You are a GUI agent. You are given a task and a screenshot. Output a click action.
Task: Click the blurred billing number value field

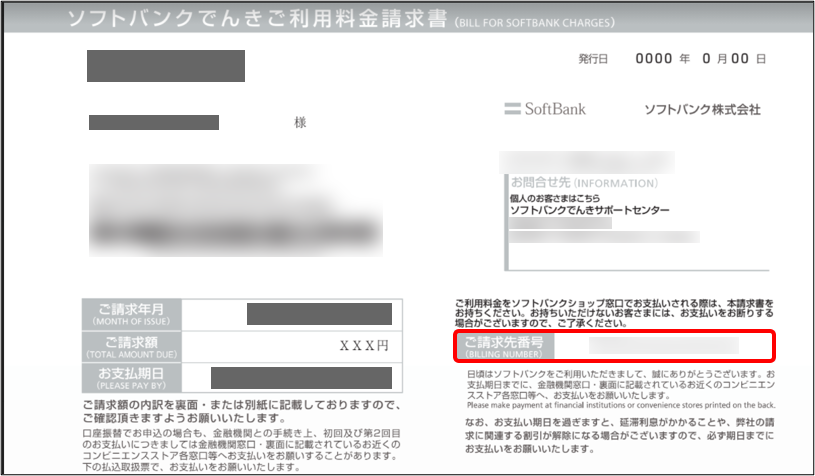tap(664, 346)
